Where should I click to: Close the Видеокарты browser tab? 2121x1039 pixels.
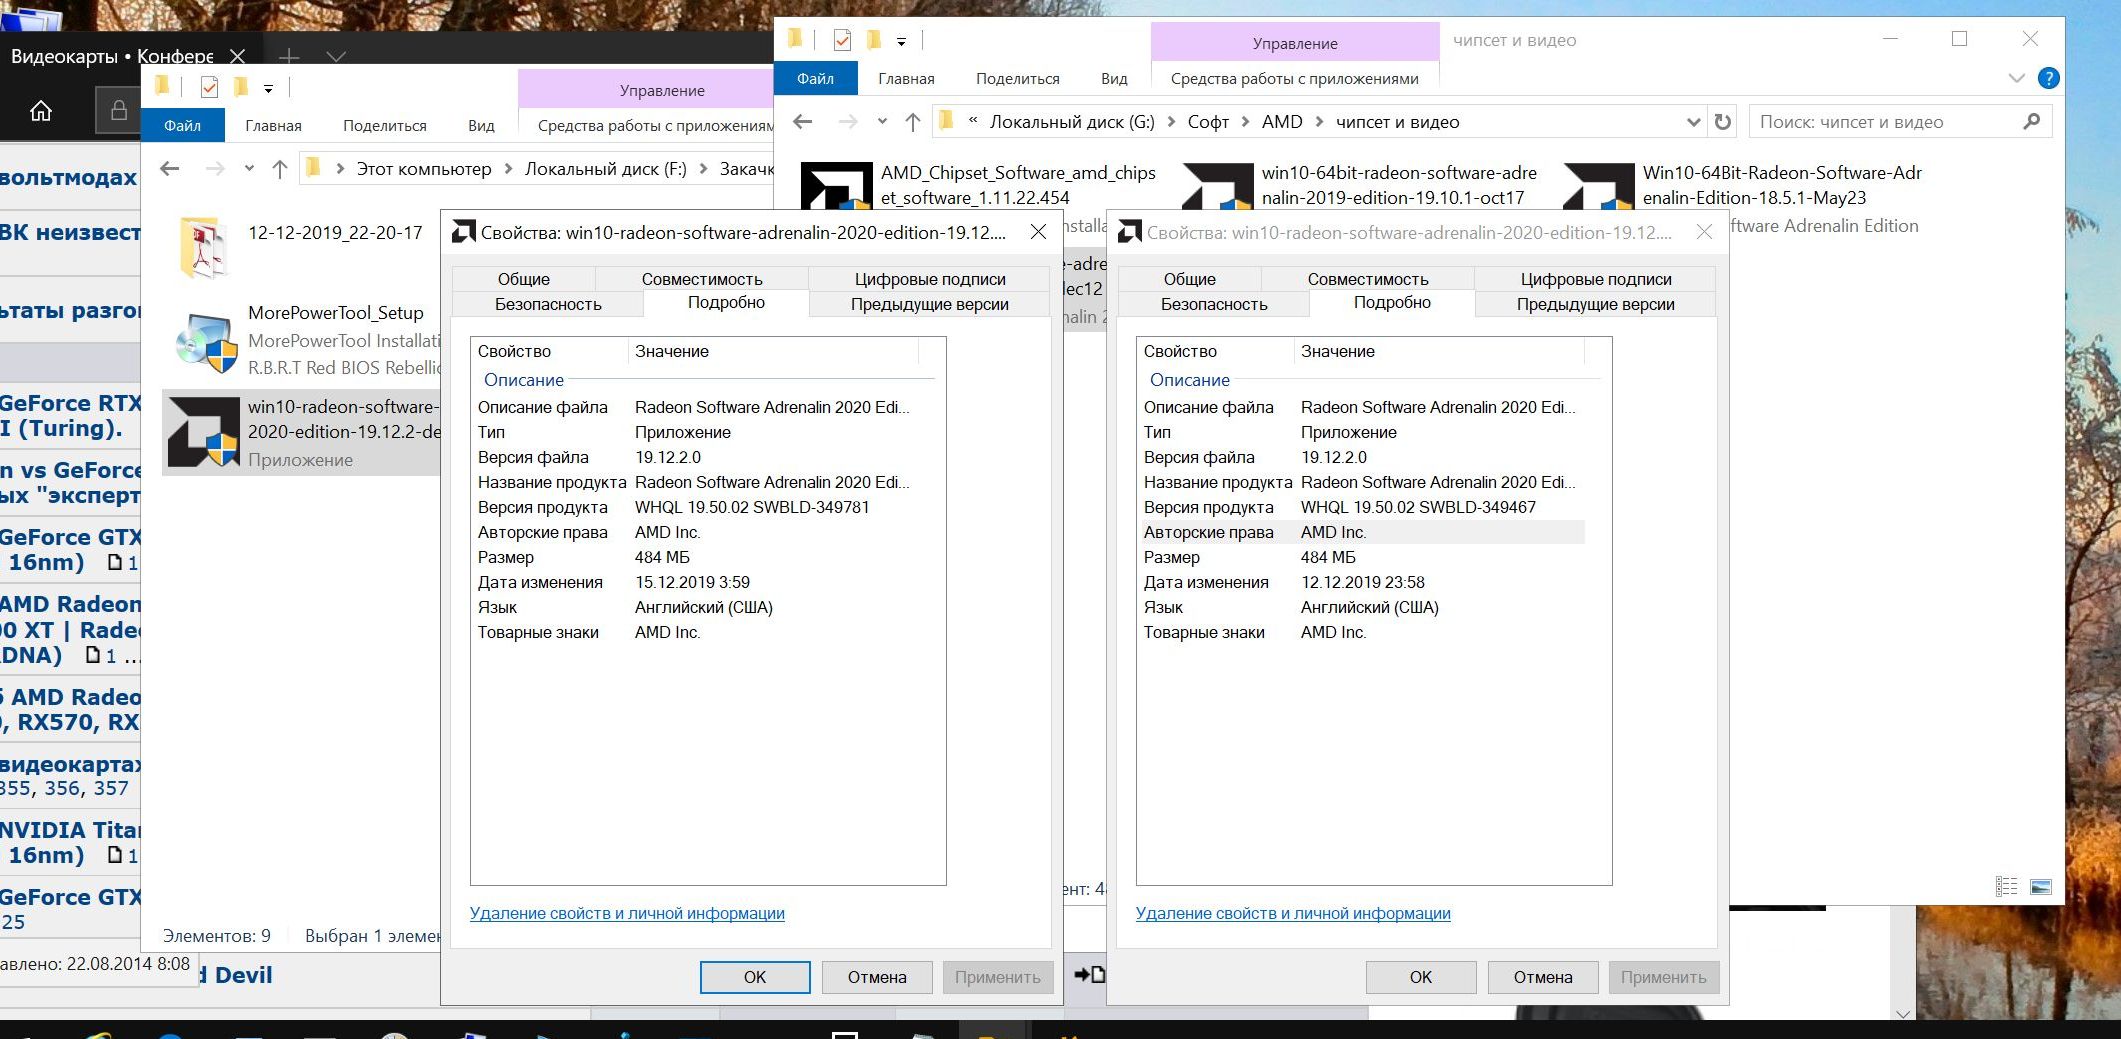(237, 57)
